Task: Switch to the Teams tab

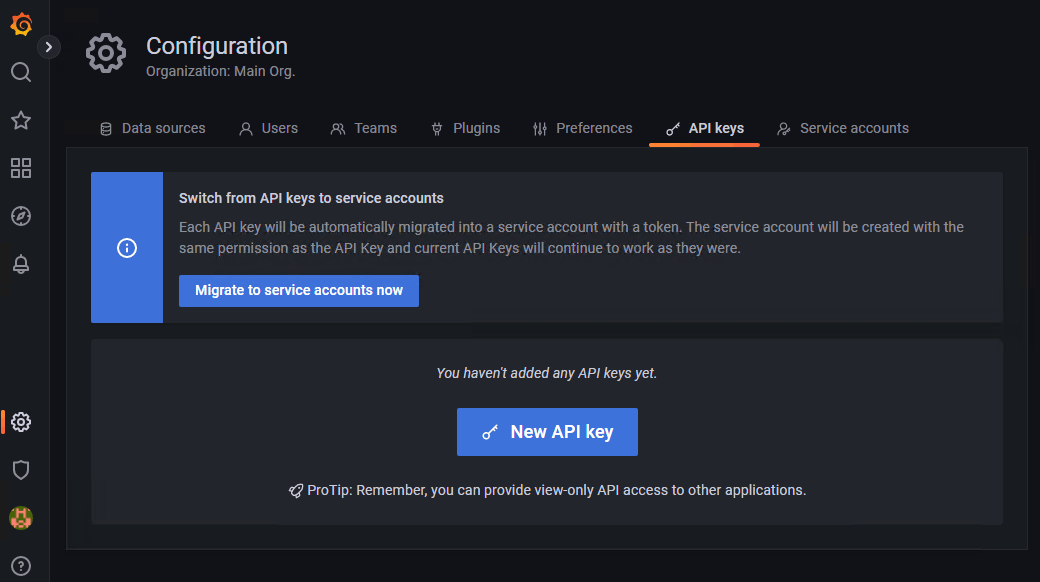Action: tap(364, 128)
